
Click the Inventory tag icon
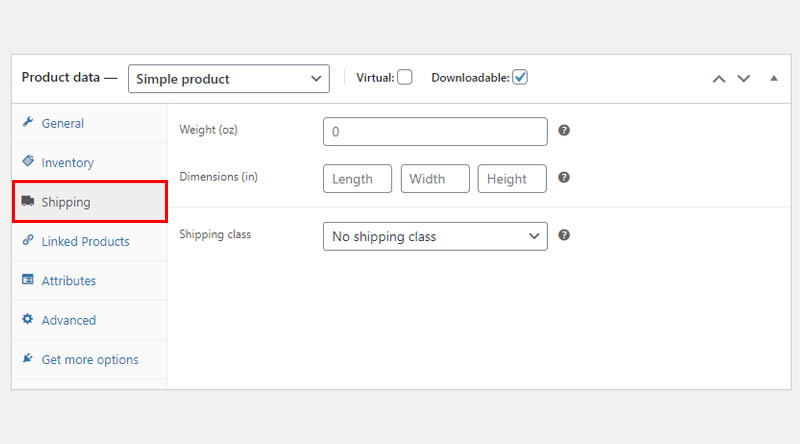[x=28, y=161]
